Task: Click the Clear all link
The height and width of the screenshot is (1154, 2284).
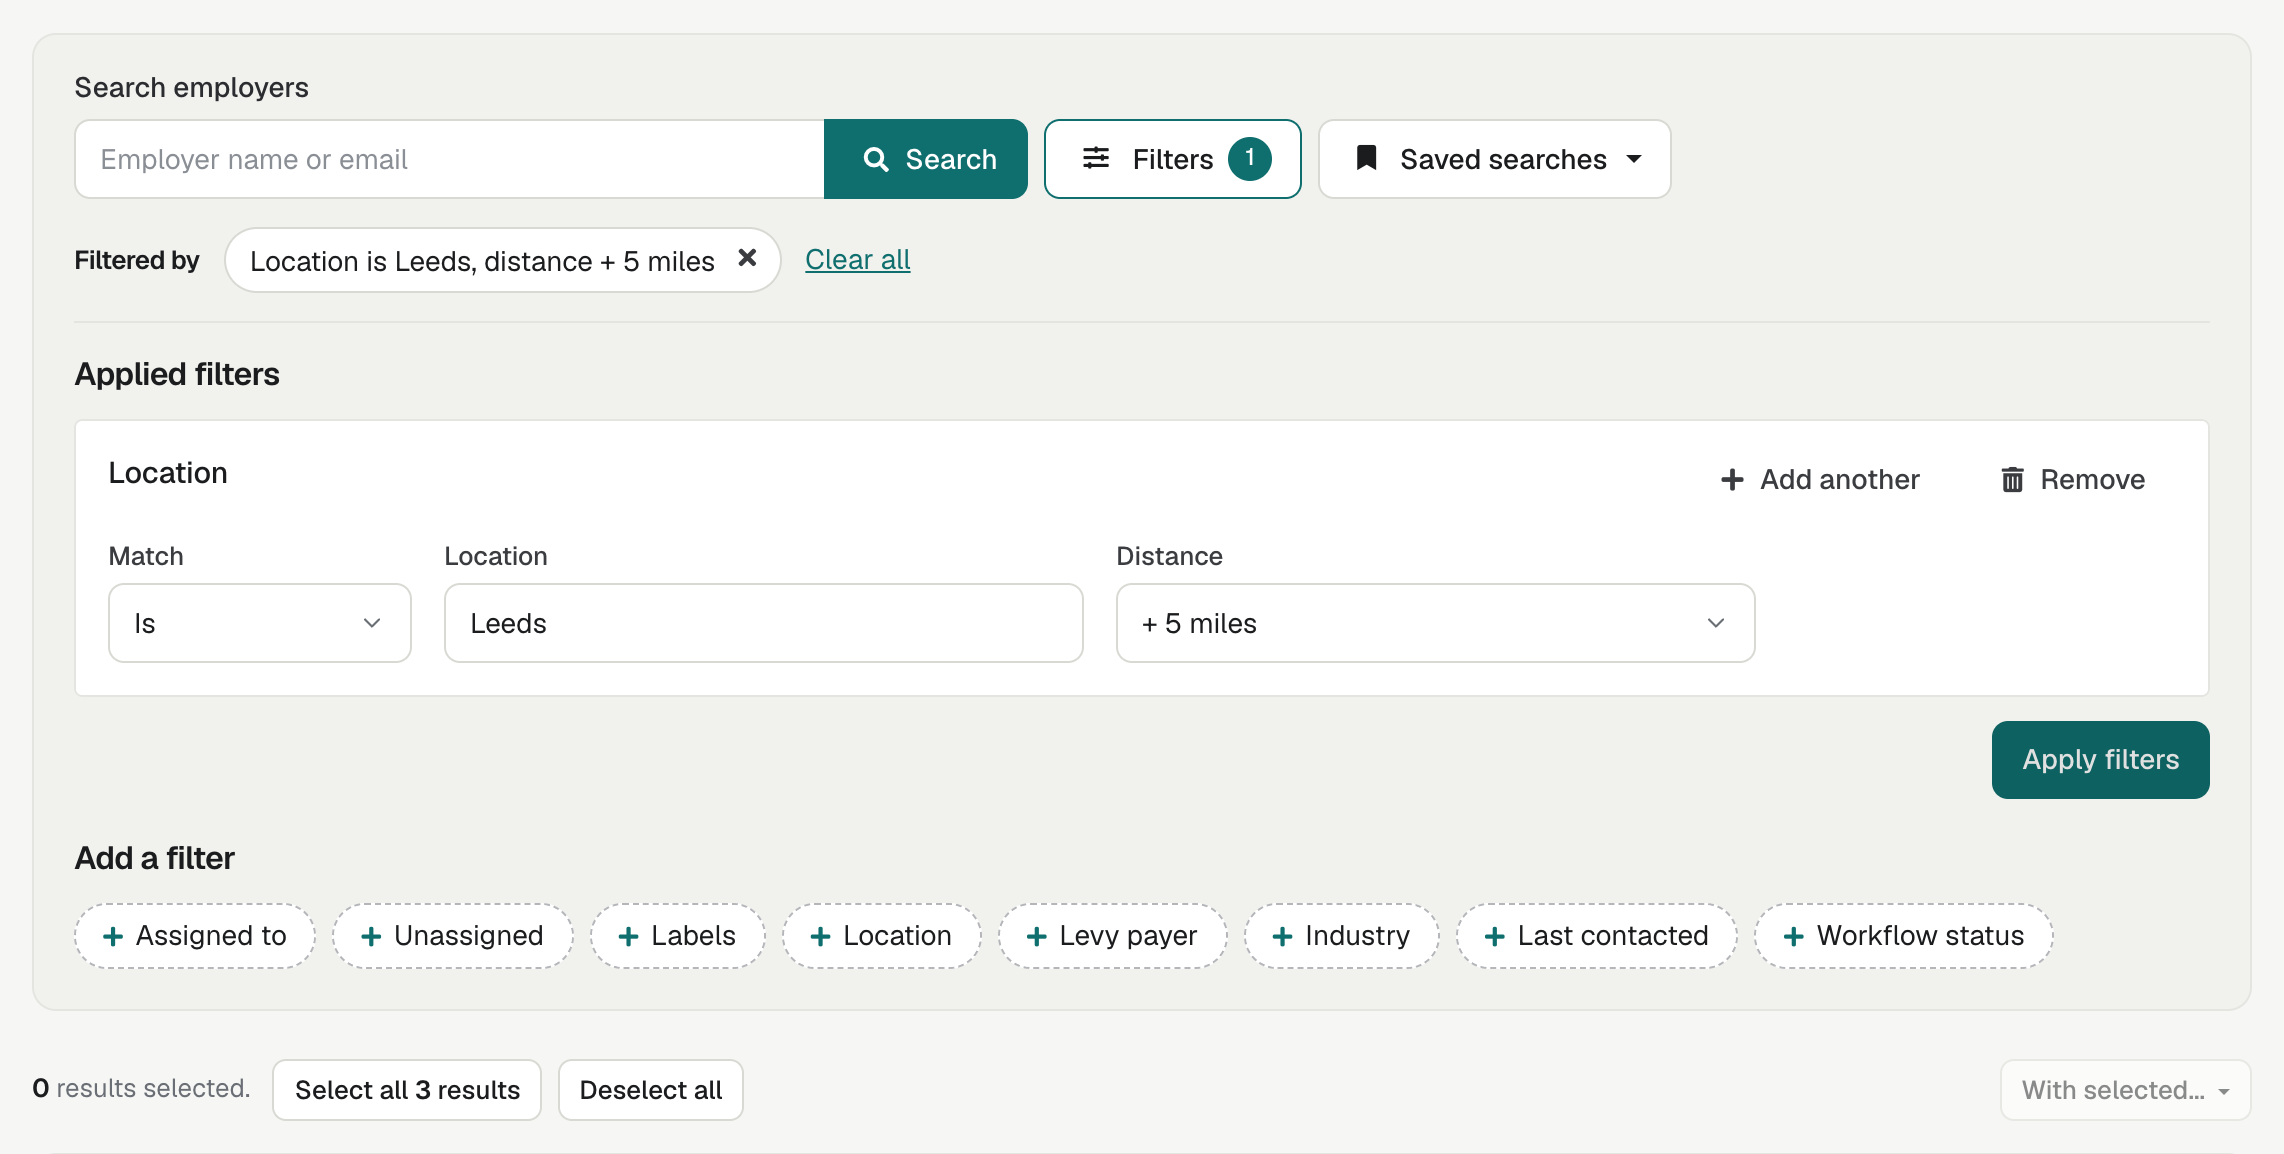Action: (858, 260)
